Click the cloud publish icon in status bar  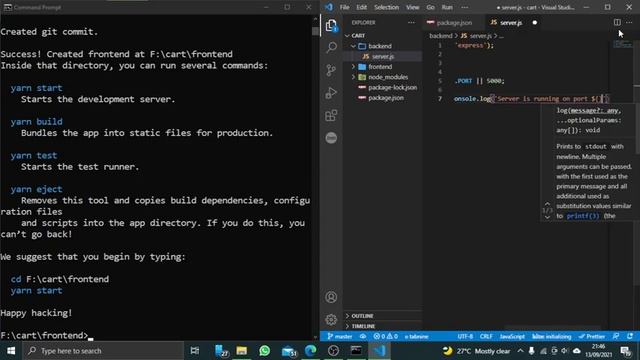pyautogui.click(x=362, y=336)
